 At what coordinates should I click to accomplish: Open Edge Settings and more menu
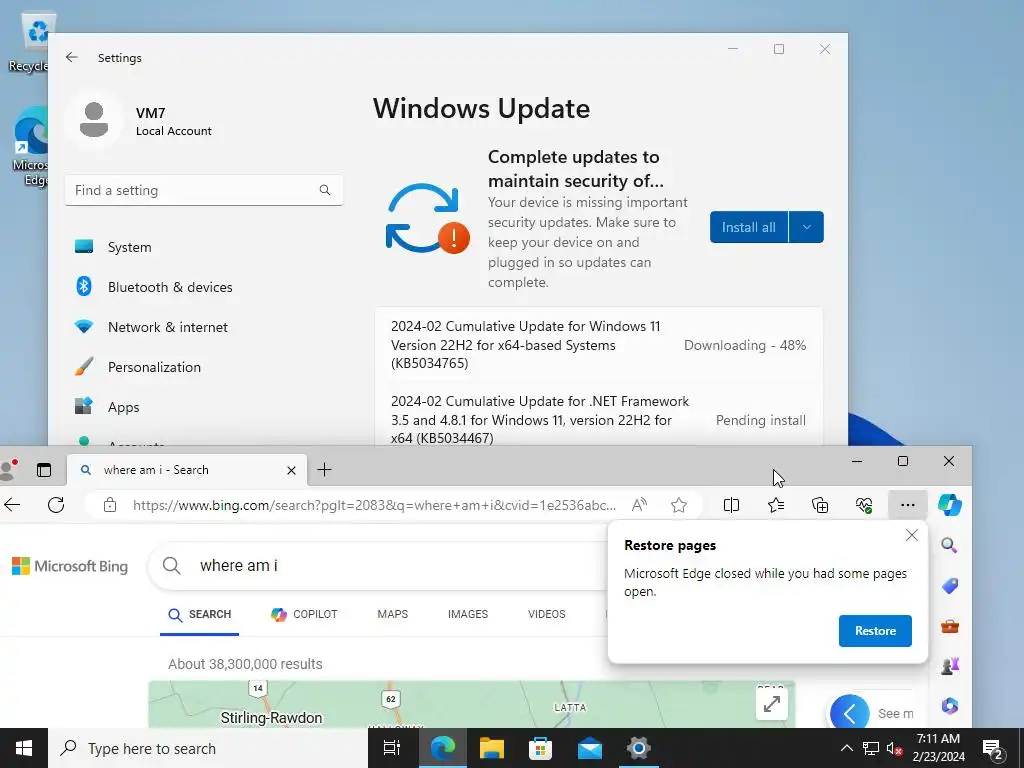pos(907,505)
